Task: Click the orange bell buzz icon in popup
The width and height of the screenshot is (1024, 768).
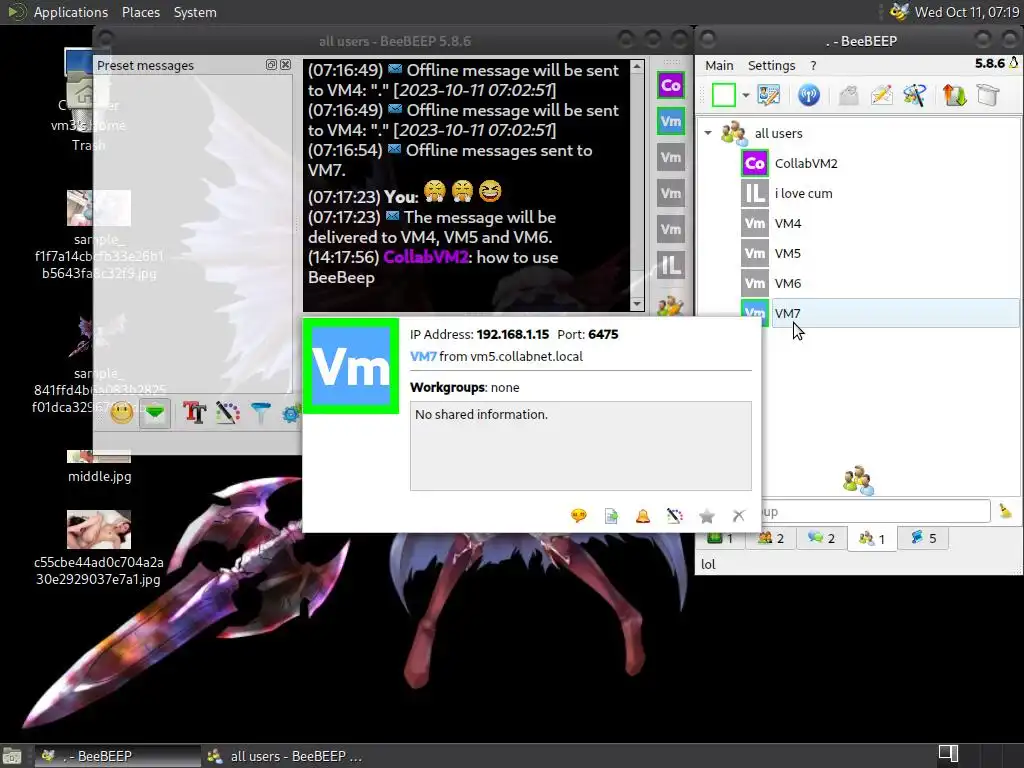Action: click(x=643, y=516)
